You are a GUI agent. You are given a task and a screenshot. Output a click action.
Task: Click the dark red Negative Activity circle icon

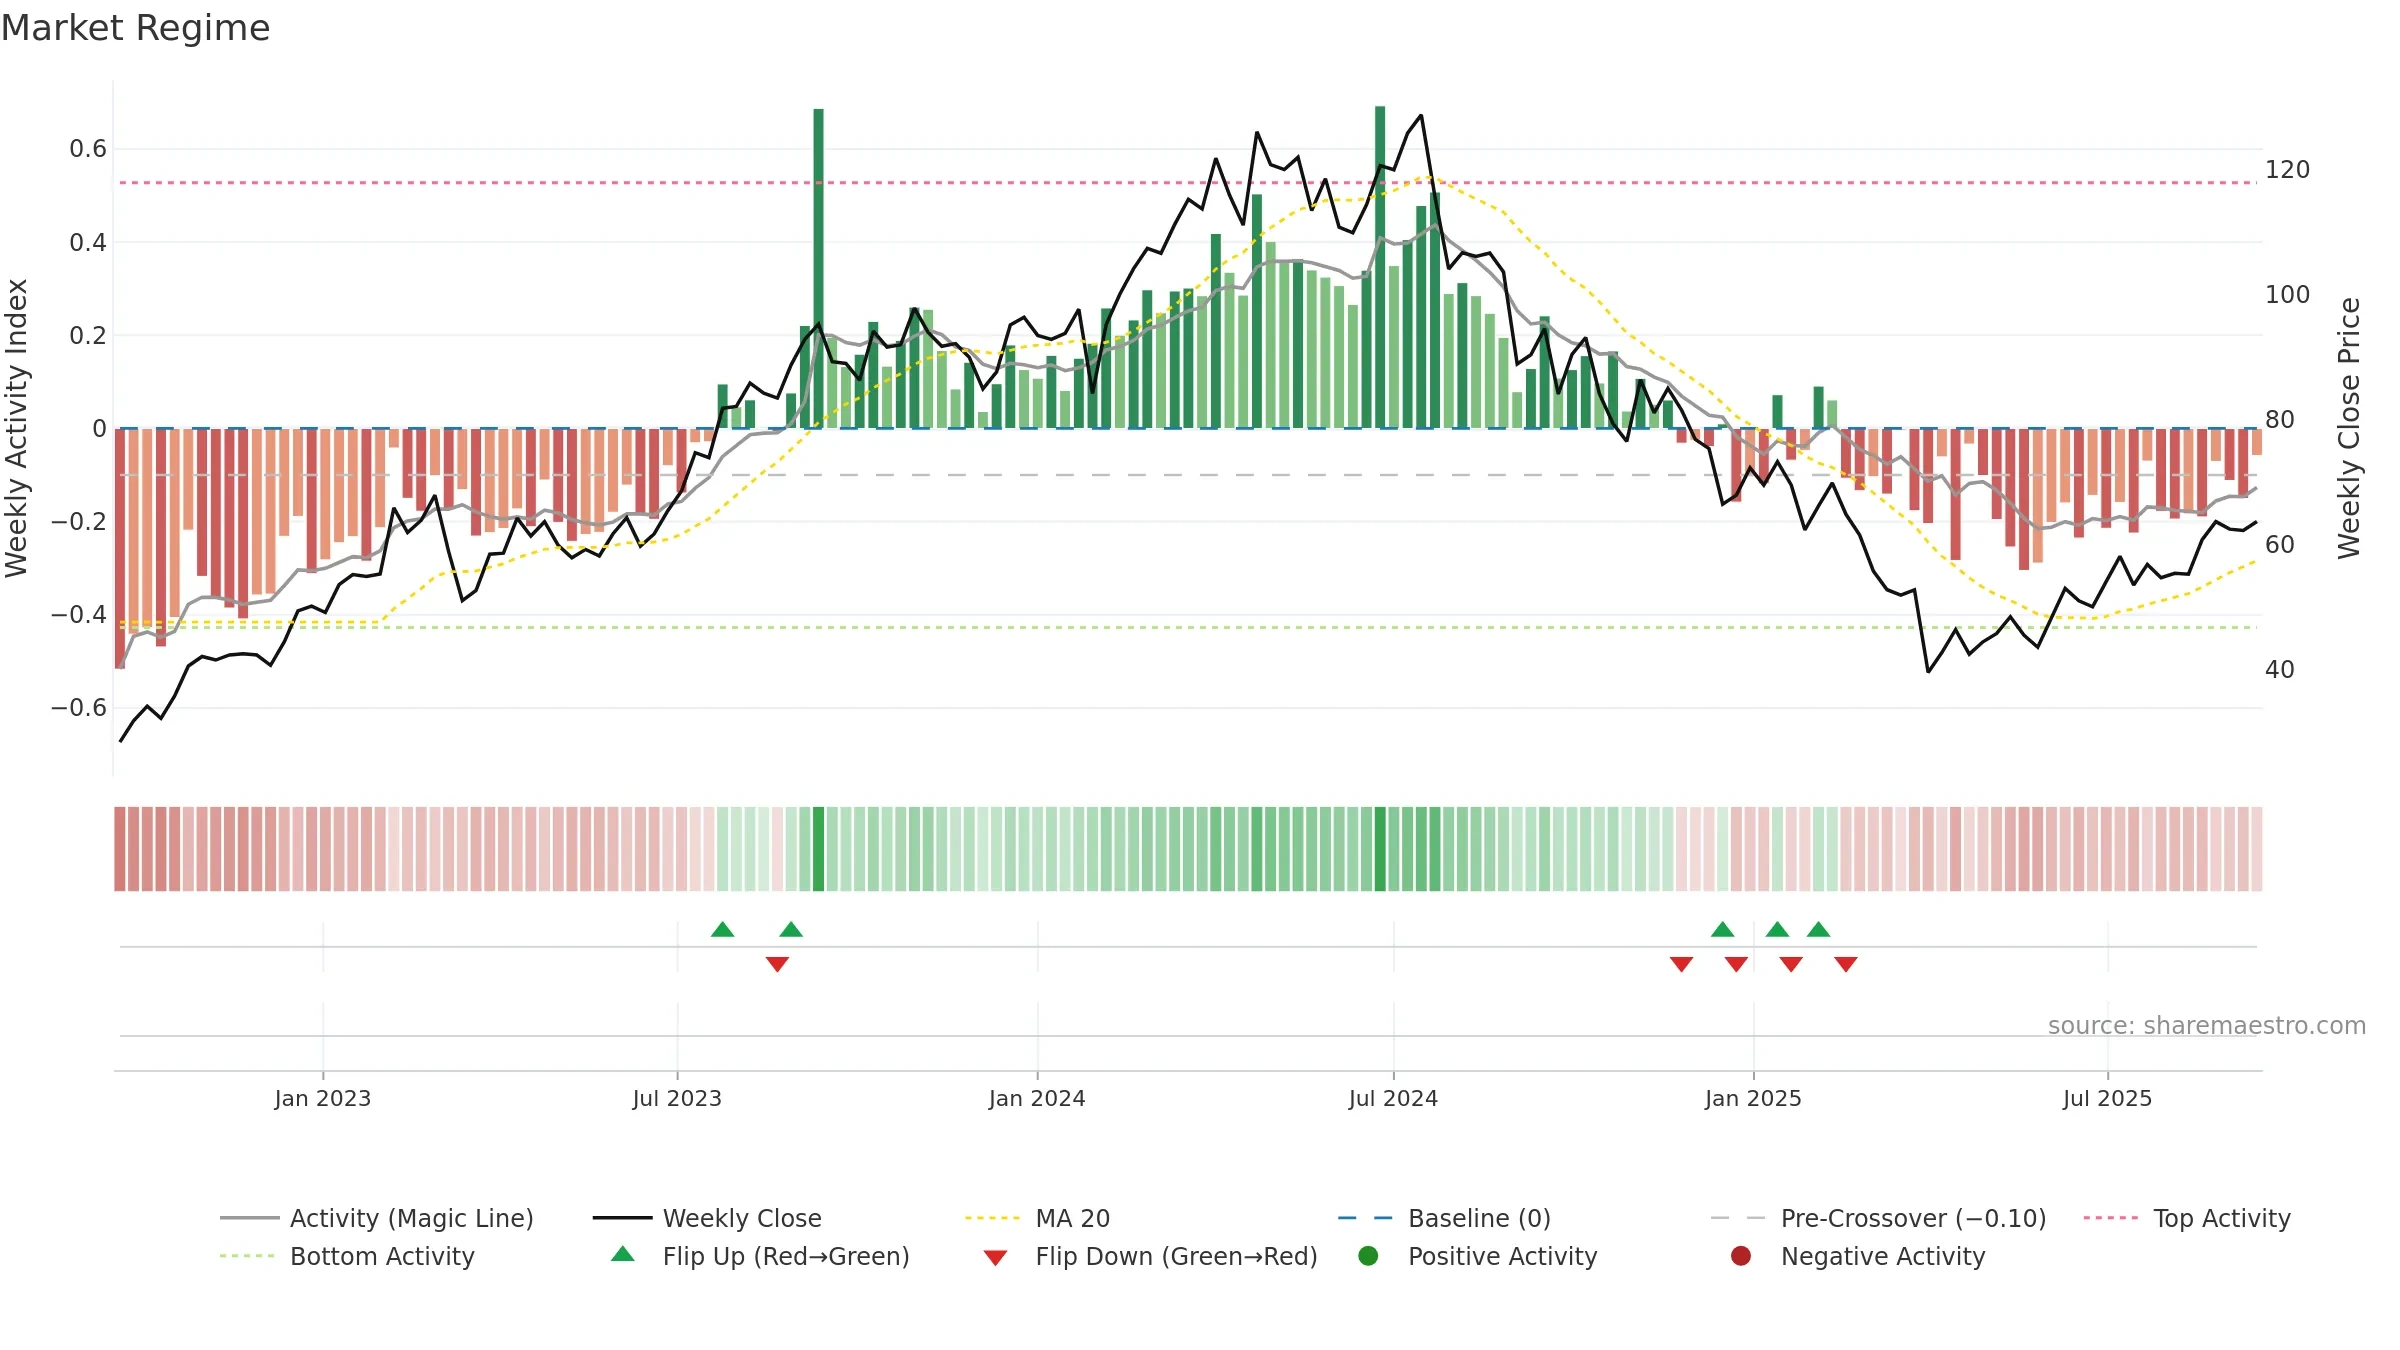click(1741, 1256)
